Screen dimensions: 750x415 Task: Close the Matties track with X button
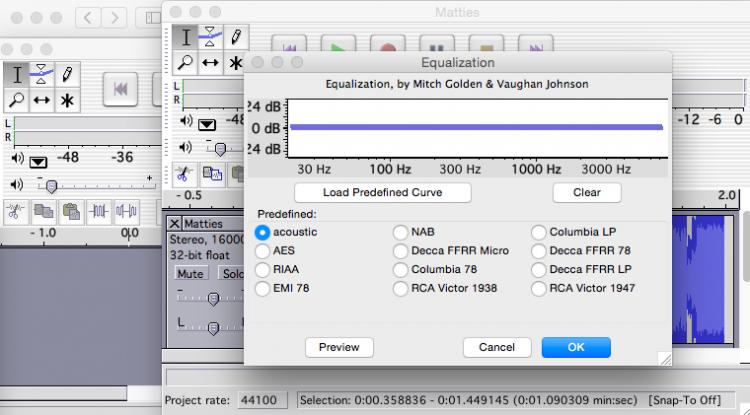175,223
